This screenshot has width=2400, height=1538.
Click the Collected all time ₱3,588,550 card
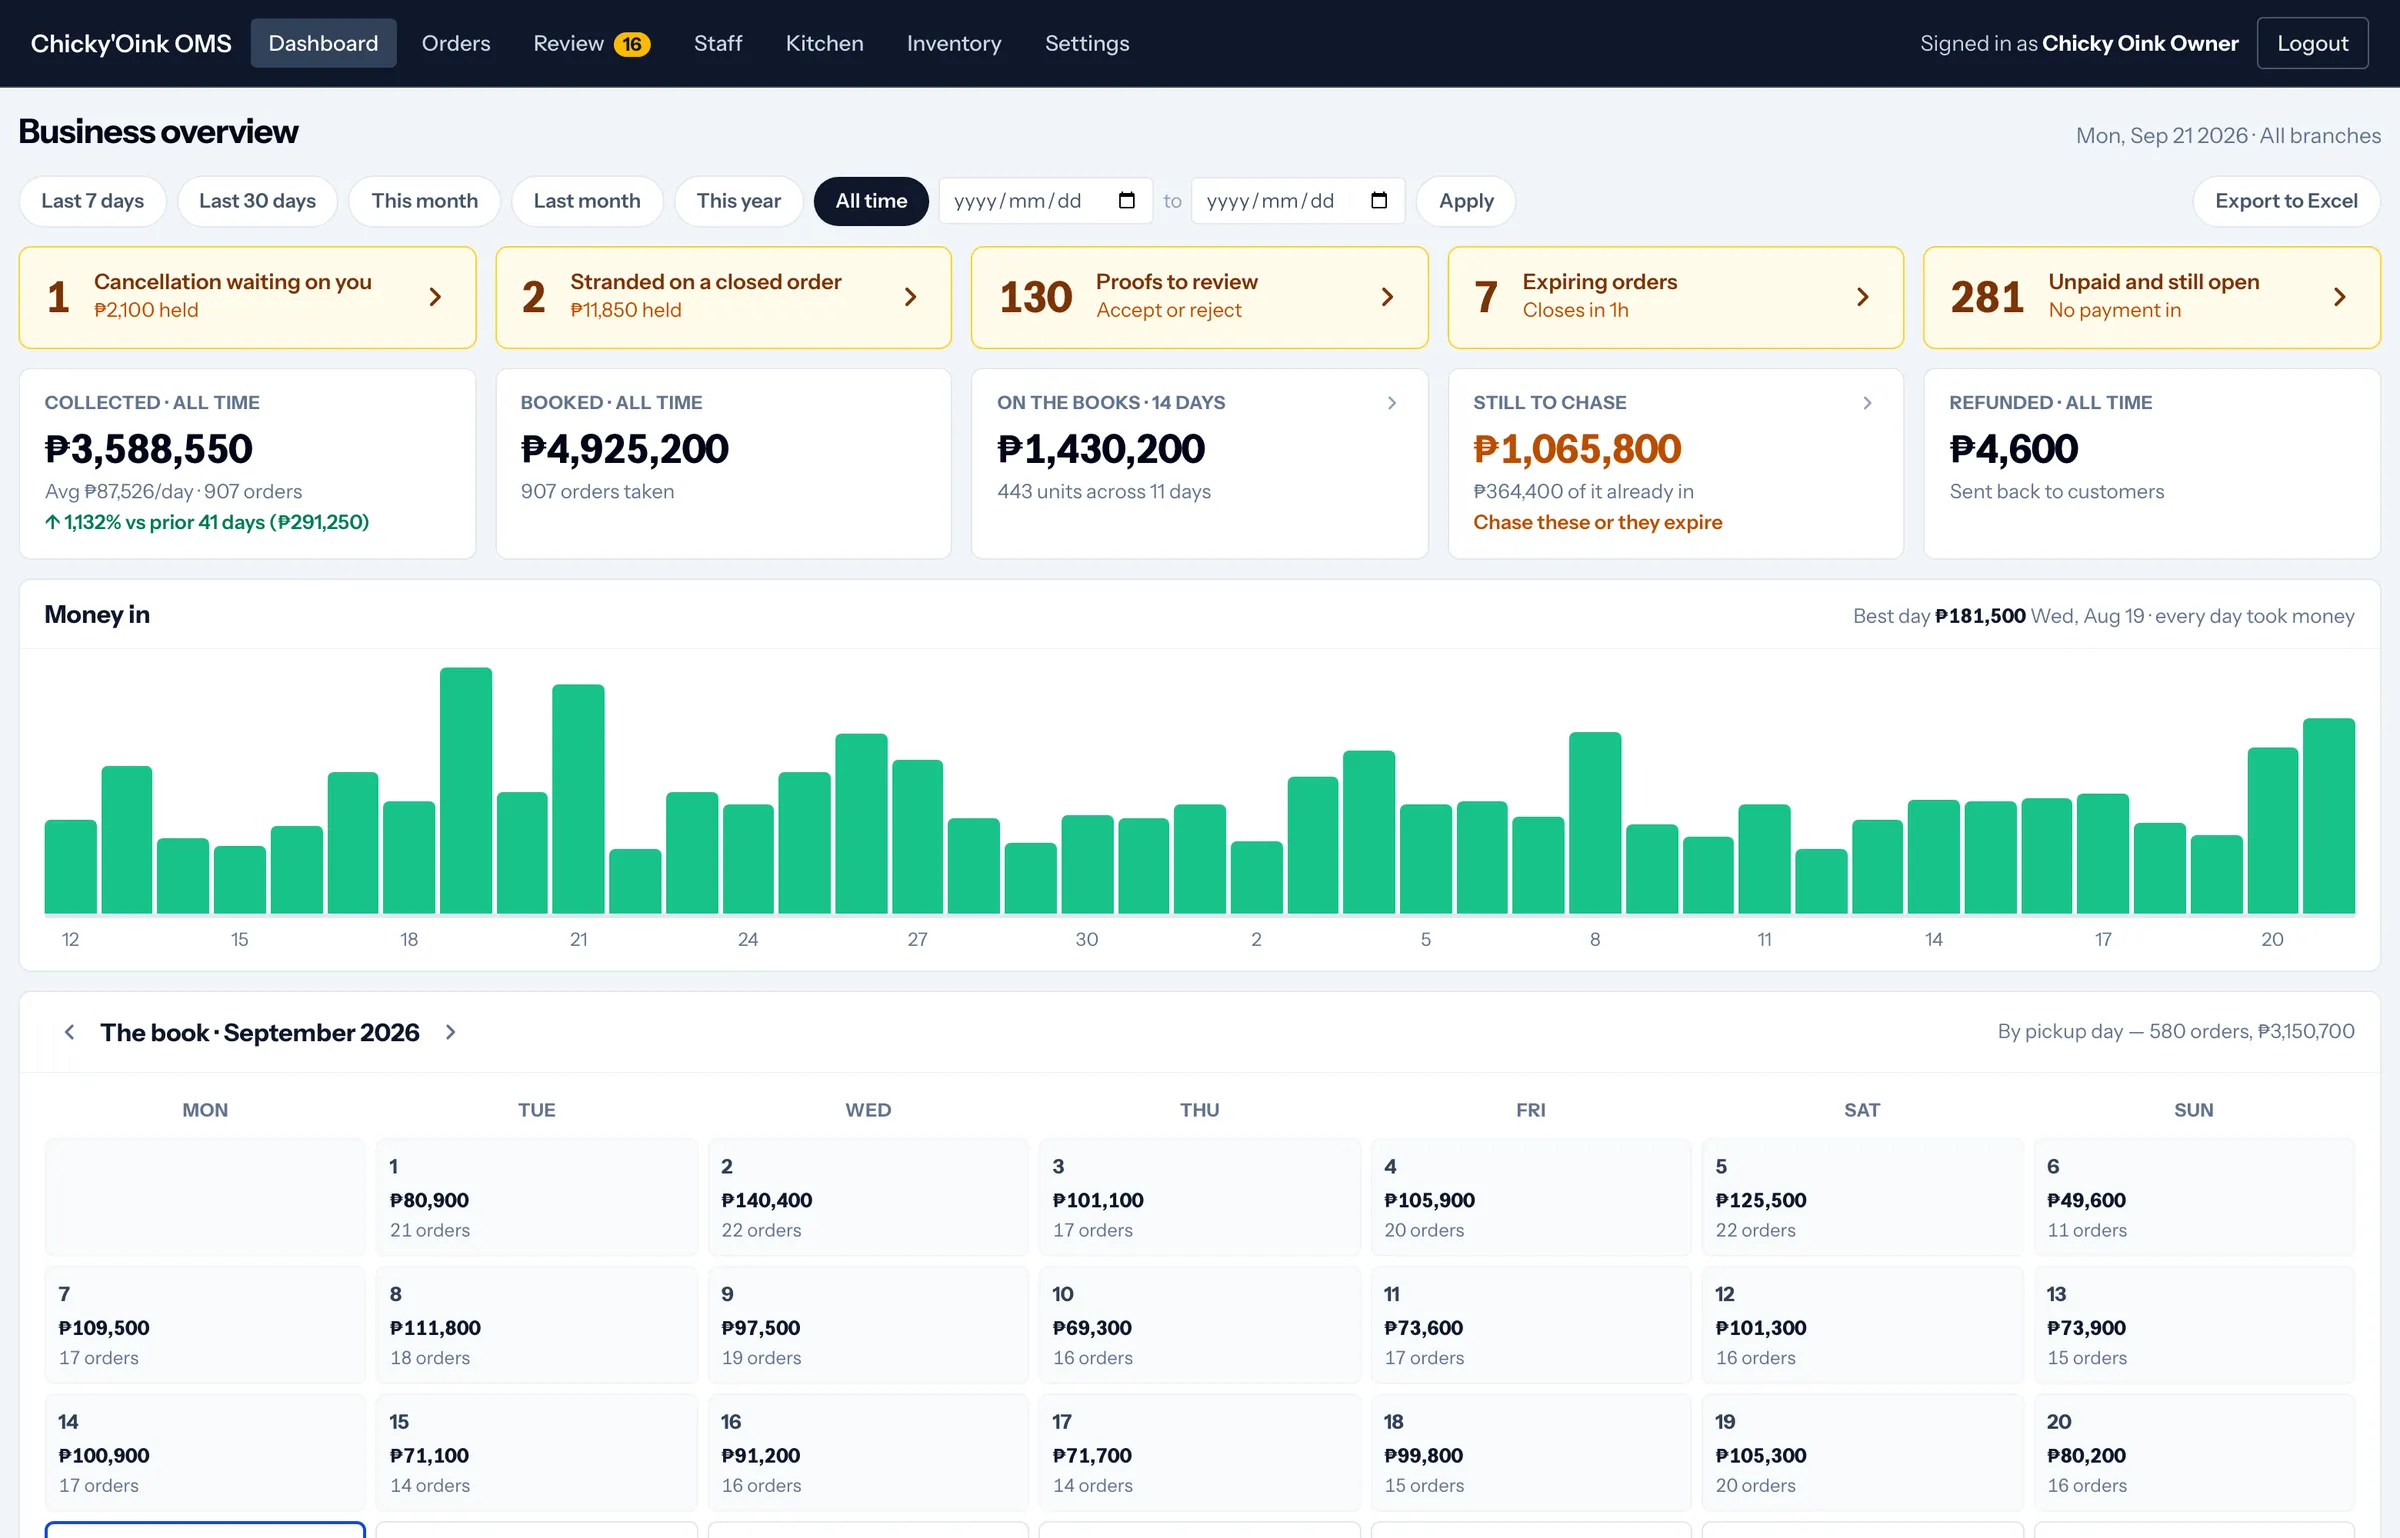(x=247, y=464)
